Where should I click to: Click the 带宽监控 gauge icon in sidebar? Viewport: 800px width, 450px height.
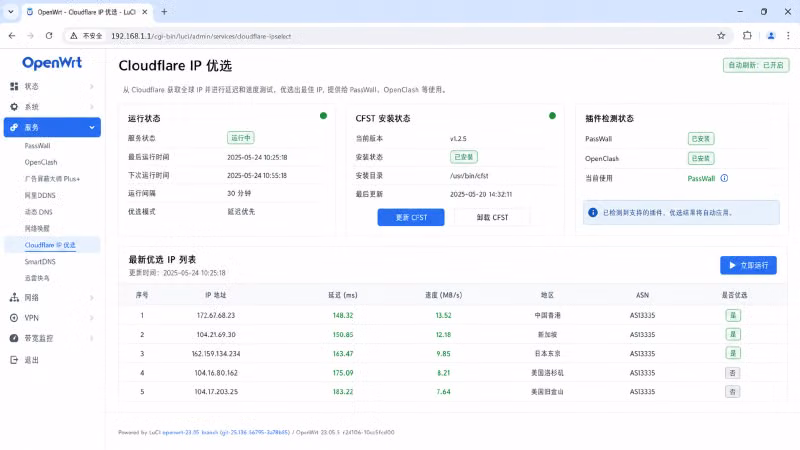(x=14, y=338)
